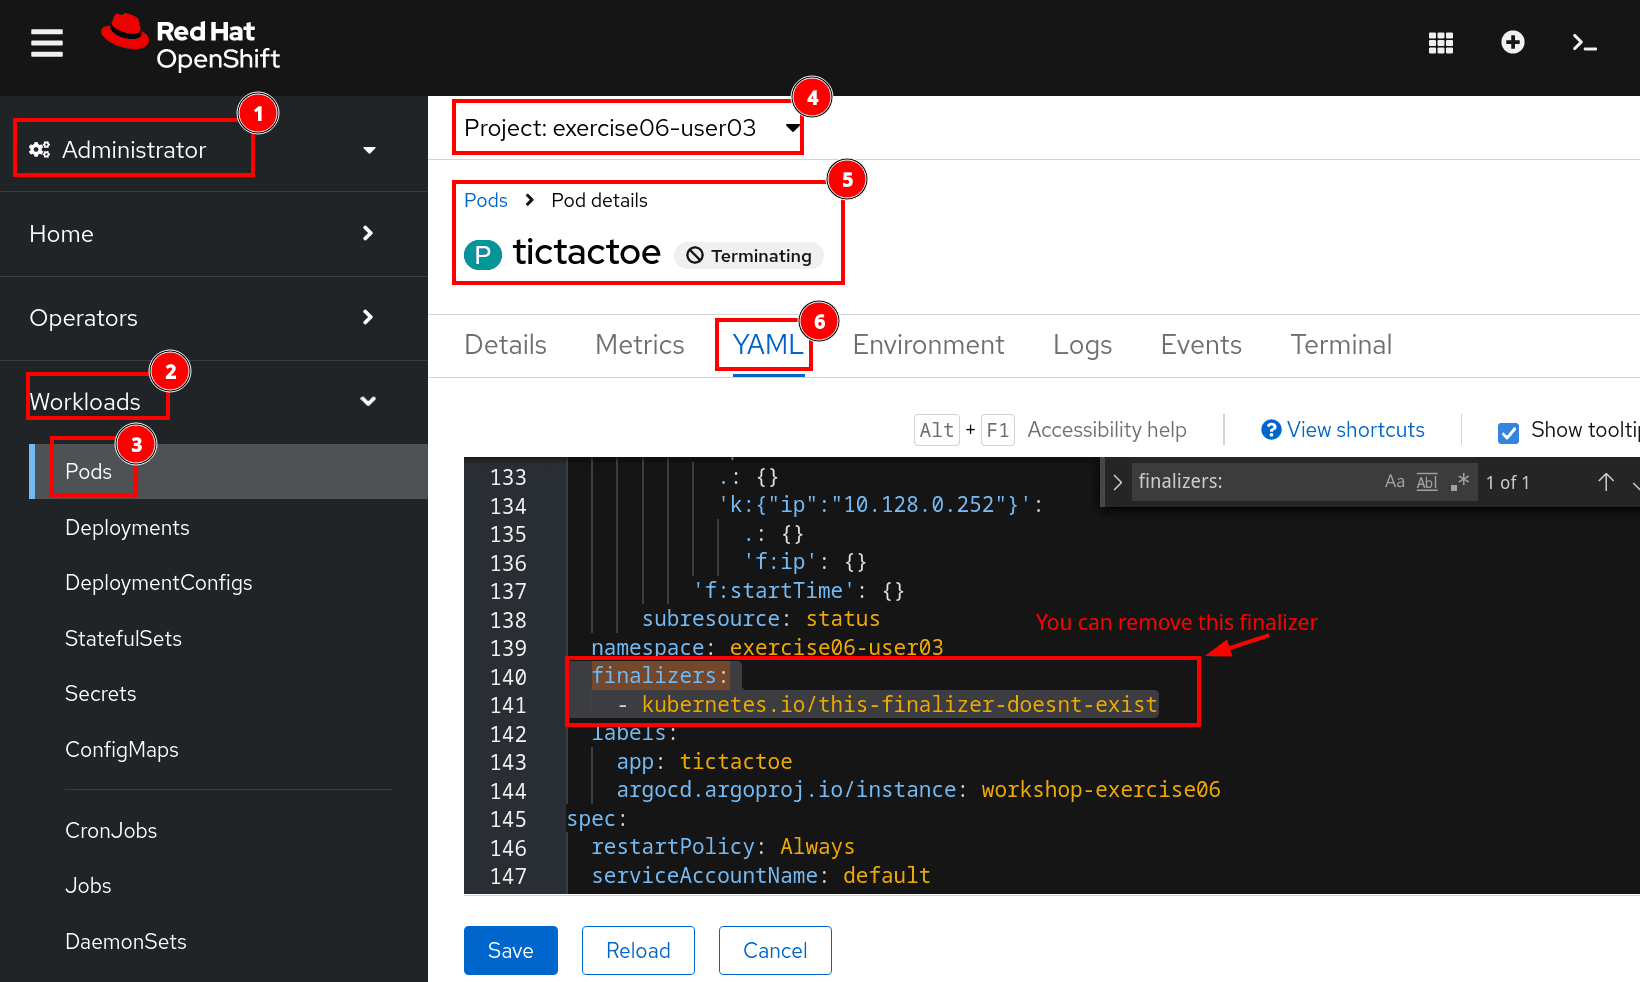Open the application launcher grid
Viewport: 1640px width, 982px height.
pyautogui.click(x=1440, y=43)
